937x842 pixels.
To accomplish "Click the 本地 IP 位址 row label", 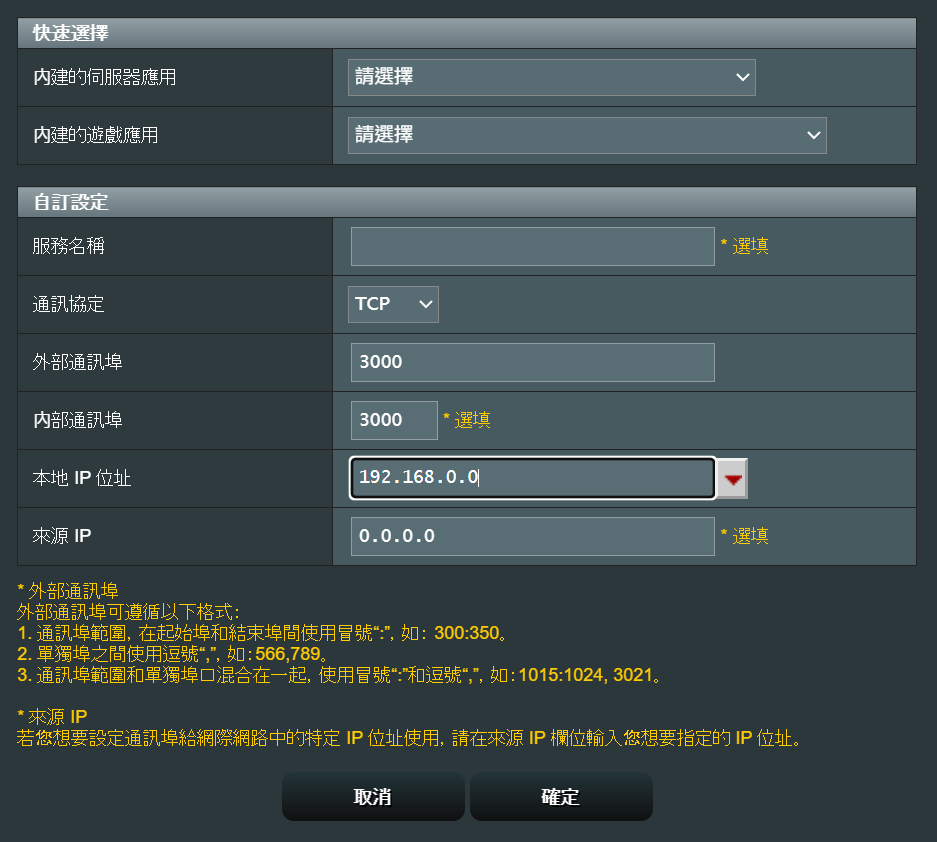I will (x=82, y=478).
